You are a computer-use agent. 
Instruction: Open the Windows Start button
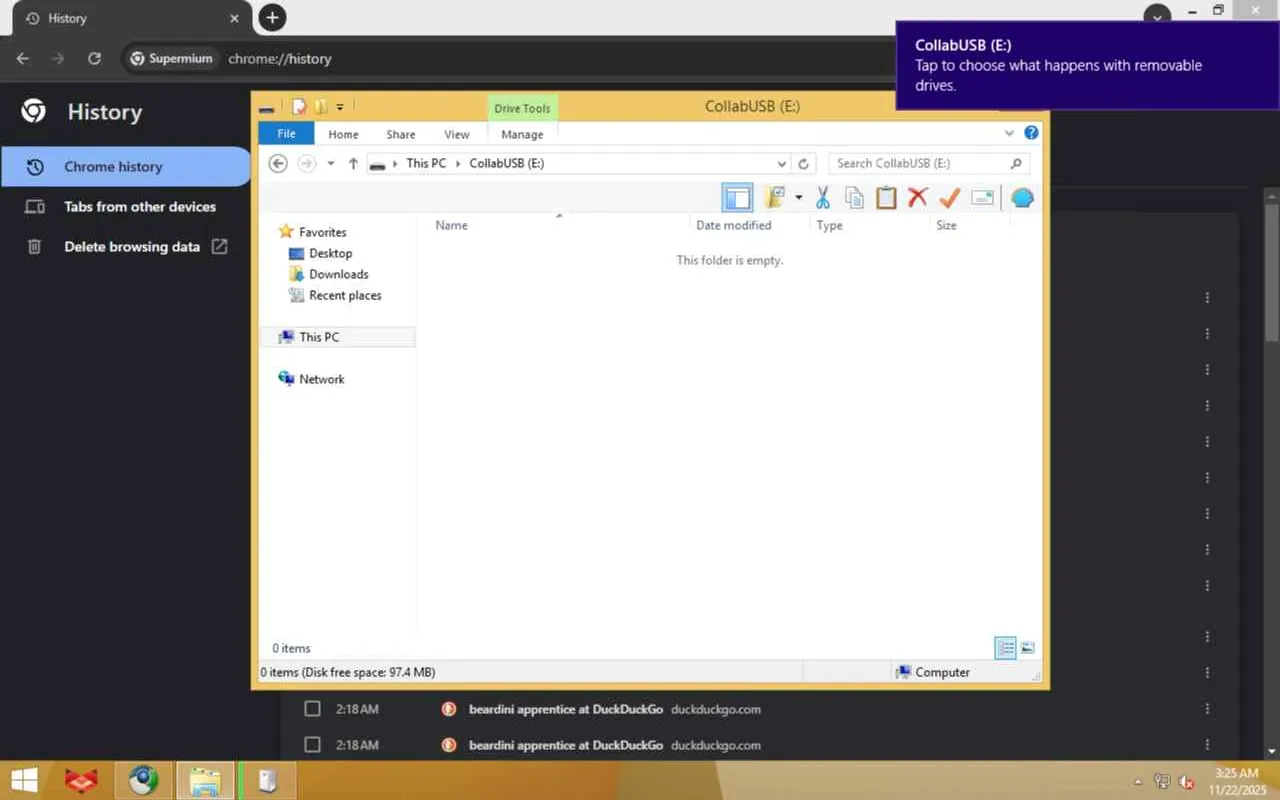click(x=24, y=780)
